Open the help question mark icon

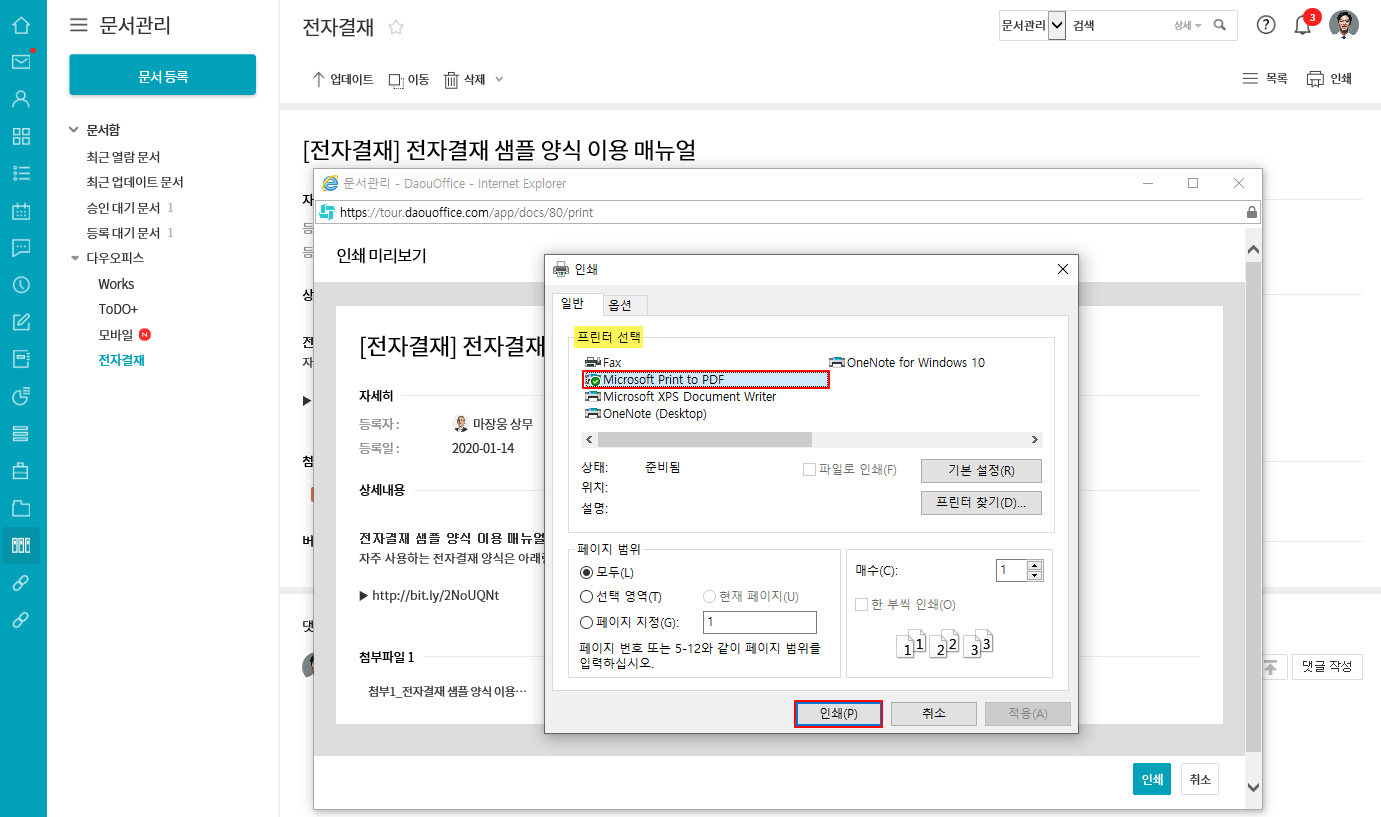[x=1266, y=26]
